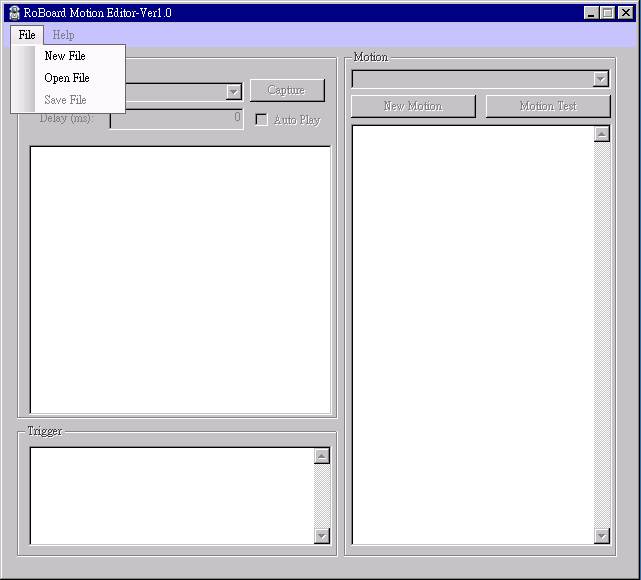This screenshot has height=580, width=641.
Task: Click the Capture button
Action: click(x=287, y=90)
